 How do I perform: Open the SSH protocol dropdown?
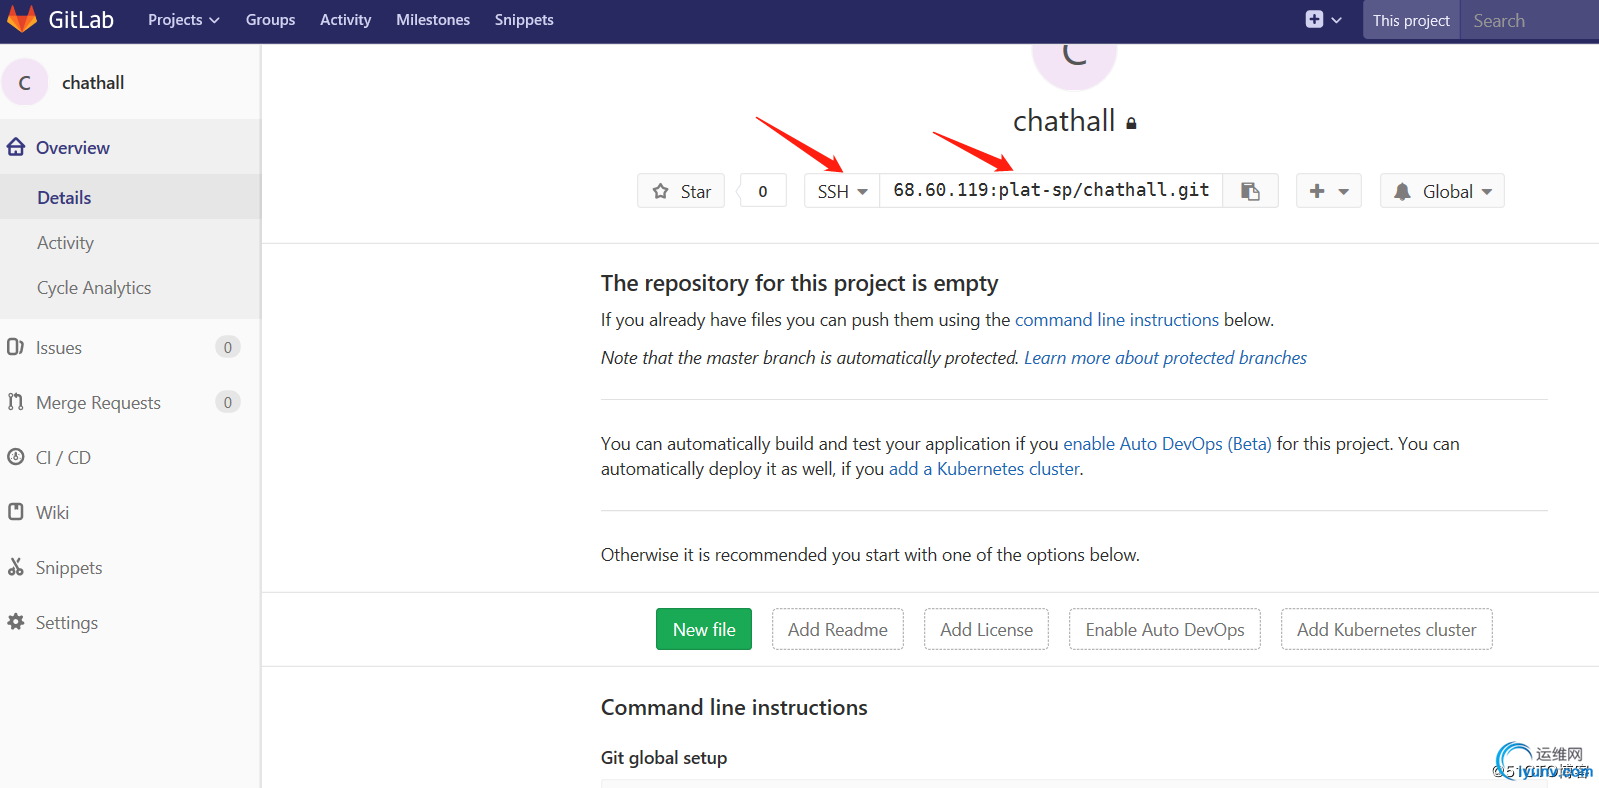click(x=842, y=191)
